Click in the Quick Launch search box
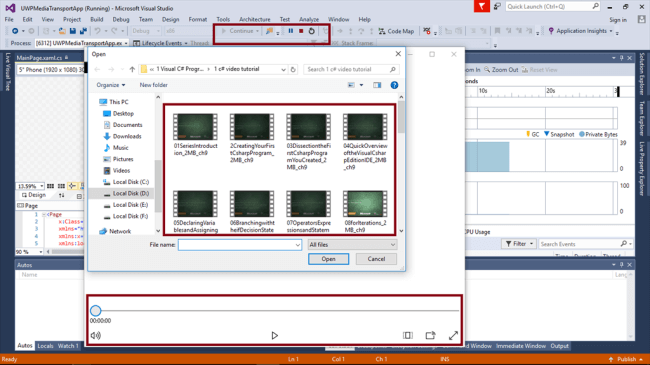This screenshot has height=365, width=650. [x=553, y=6]
